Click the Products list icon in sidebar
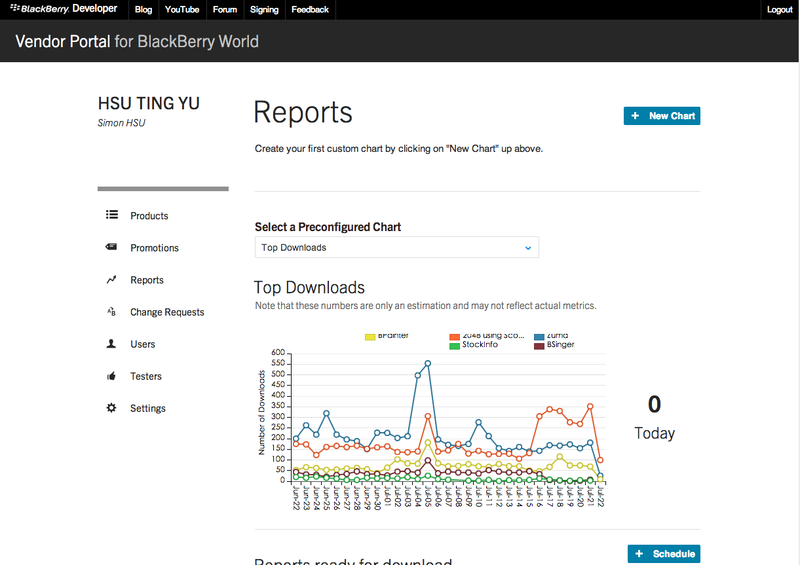The height and width of the screenshot is (565, 800). point(112,215)
